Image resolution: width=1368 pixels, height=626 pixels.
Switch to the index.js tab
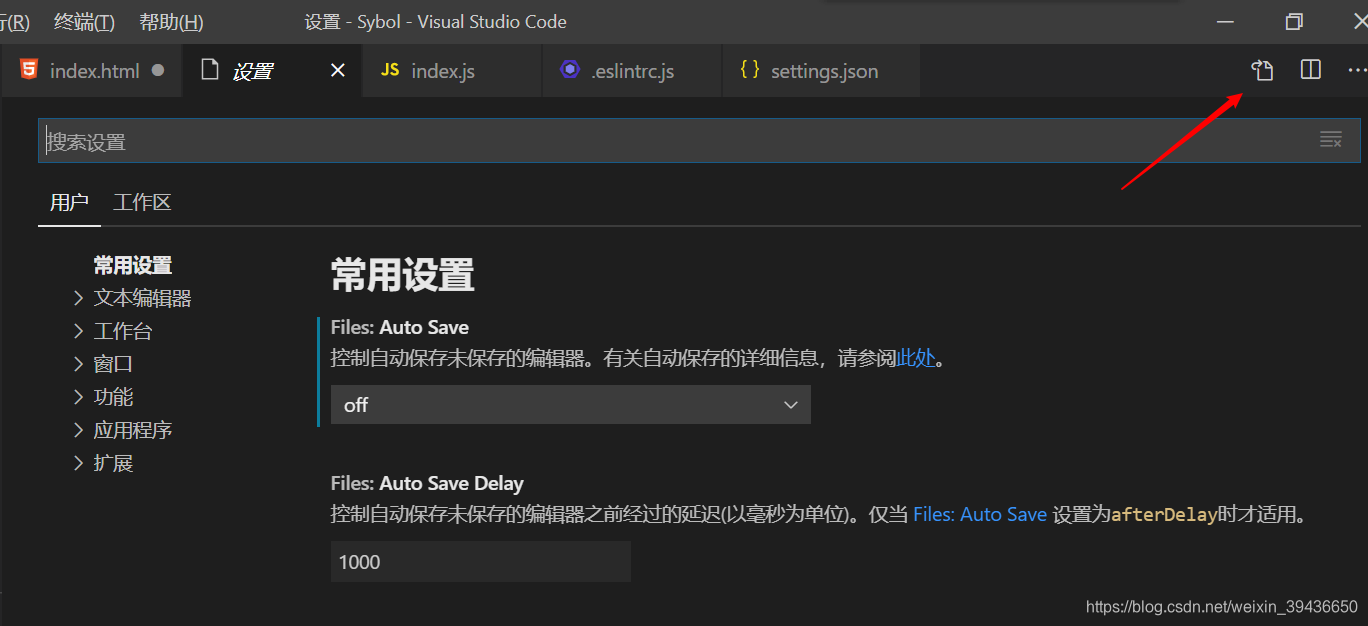452,70
